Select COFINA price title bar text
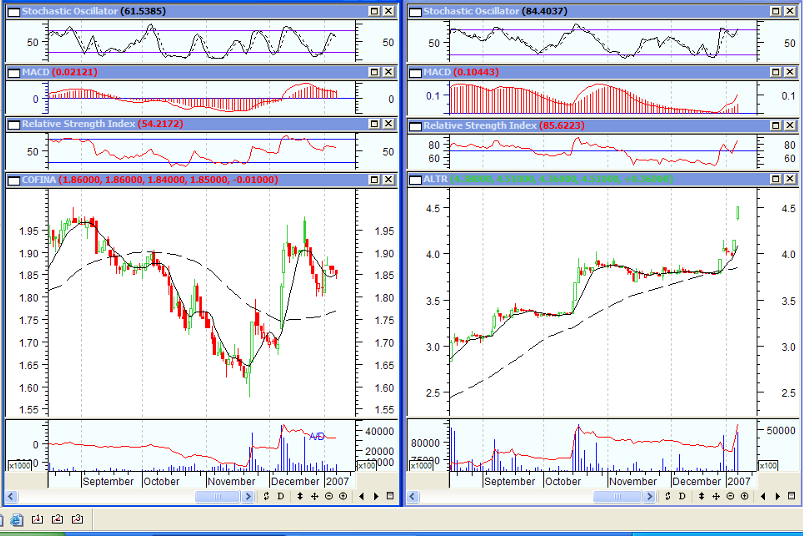 150,180
